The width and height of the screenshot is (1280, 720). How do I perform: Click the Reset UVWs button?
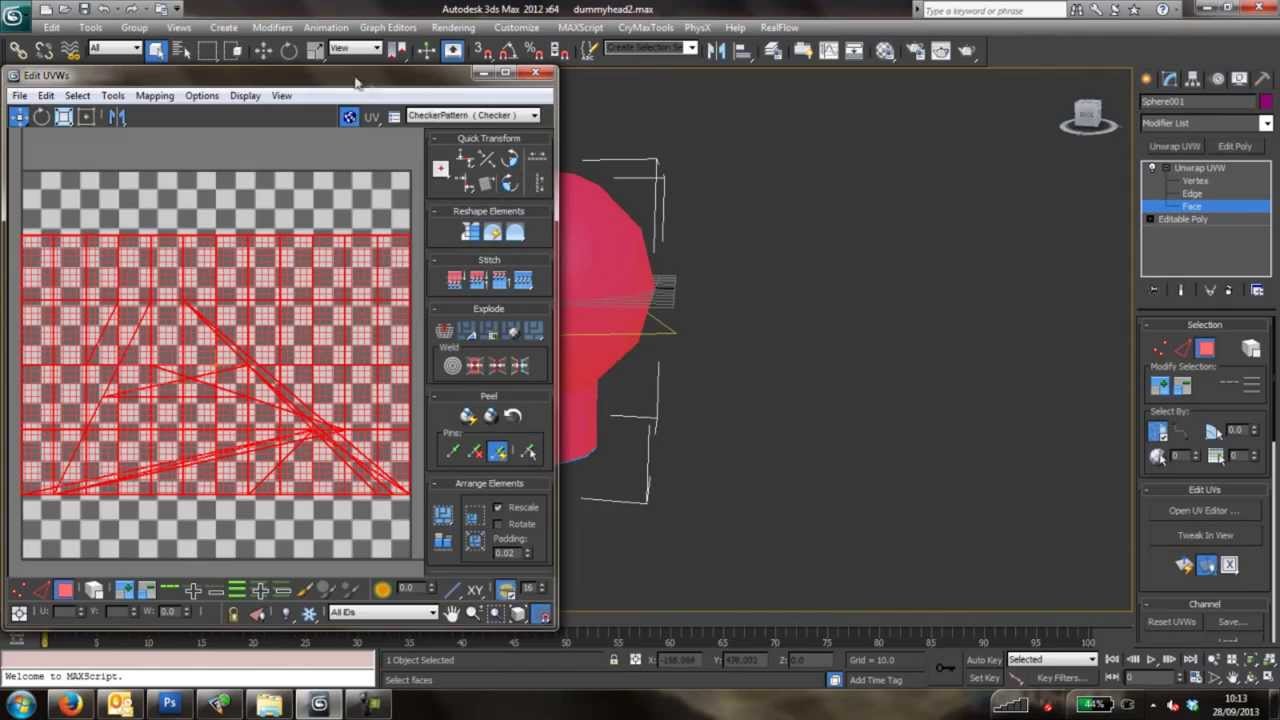tap(1172, 622)
